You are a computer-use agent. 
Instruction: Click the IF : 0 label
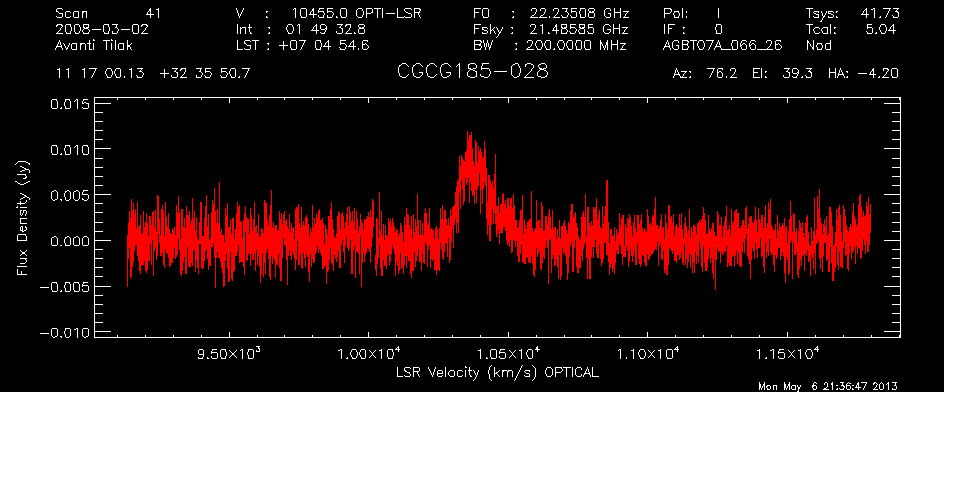point(693,29)
